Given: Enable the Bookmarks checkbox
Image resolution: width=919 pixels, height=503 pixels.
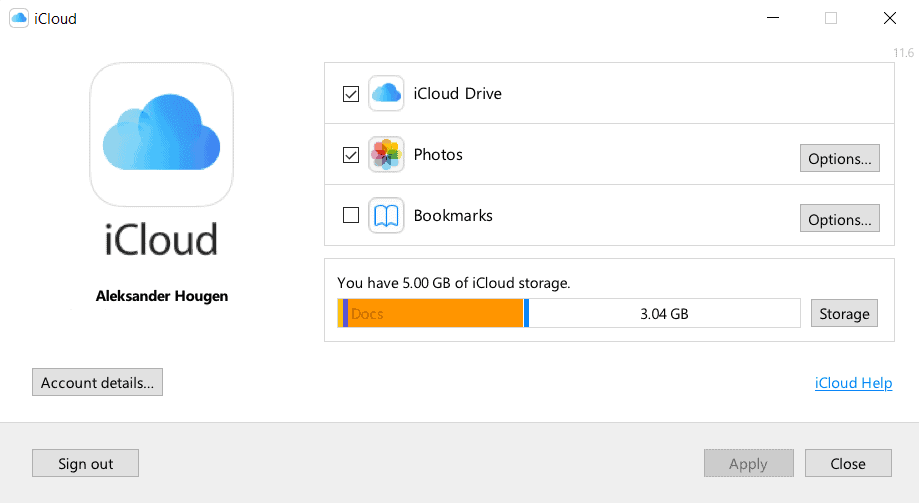Looking at the screenshot, I should click(351, 215).
